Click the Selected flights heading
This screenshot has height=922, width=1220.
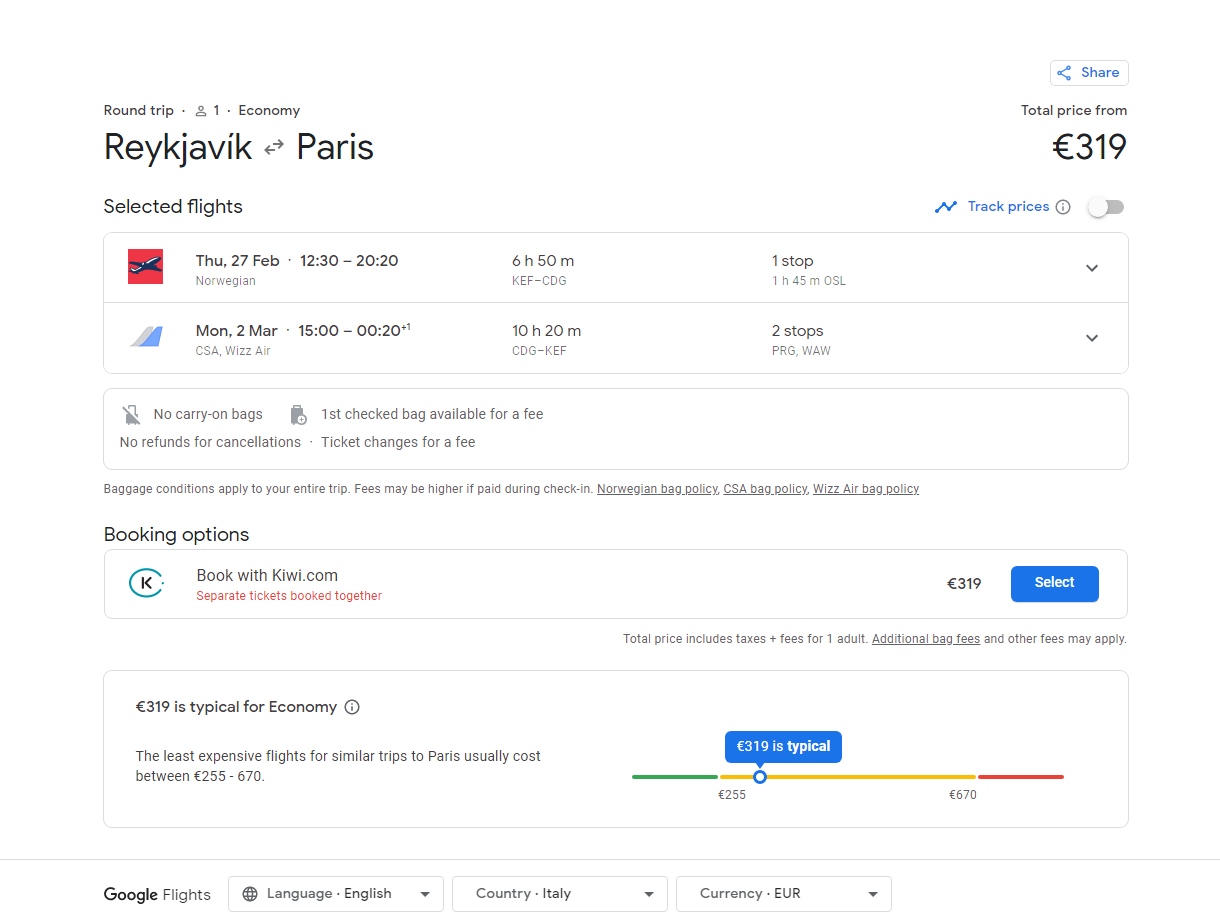(173, 207)
